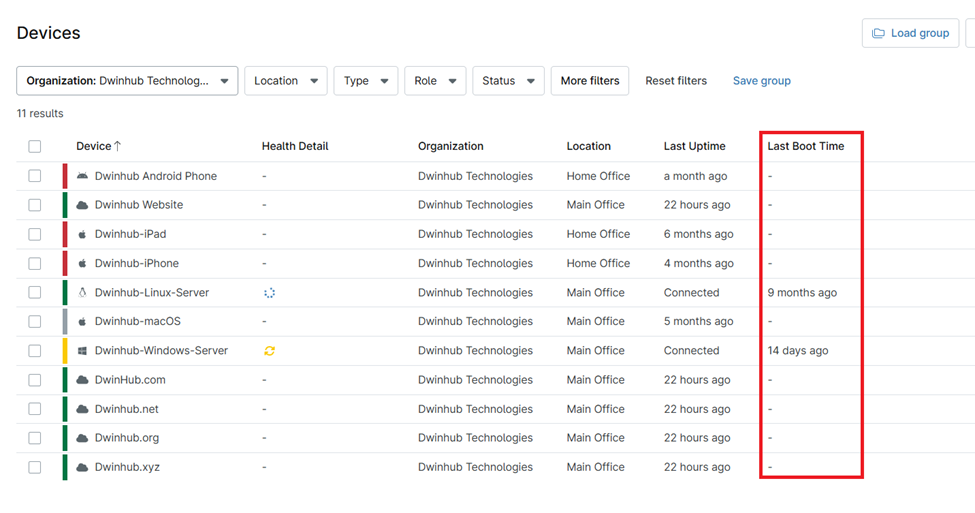Select the Dwinhub-iPhone checkbox
The width and height of the screenshot is (975, 513).
point(35,264)
